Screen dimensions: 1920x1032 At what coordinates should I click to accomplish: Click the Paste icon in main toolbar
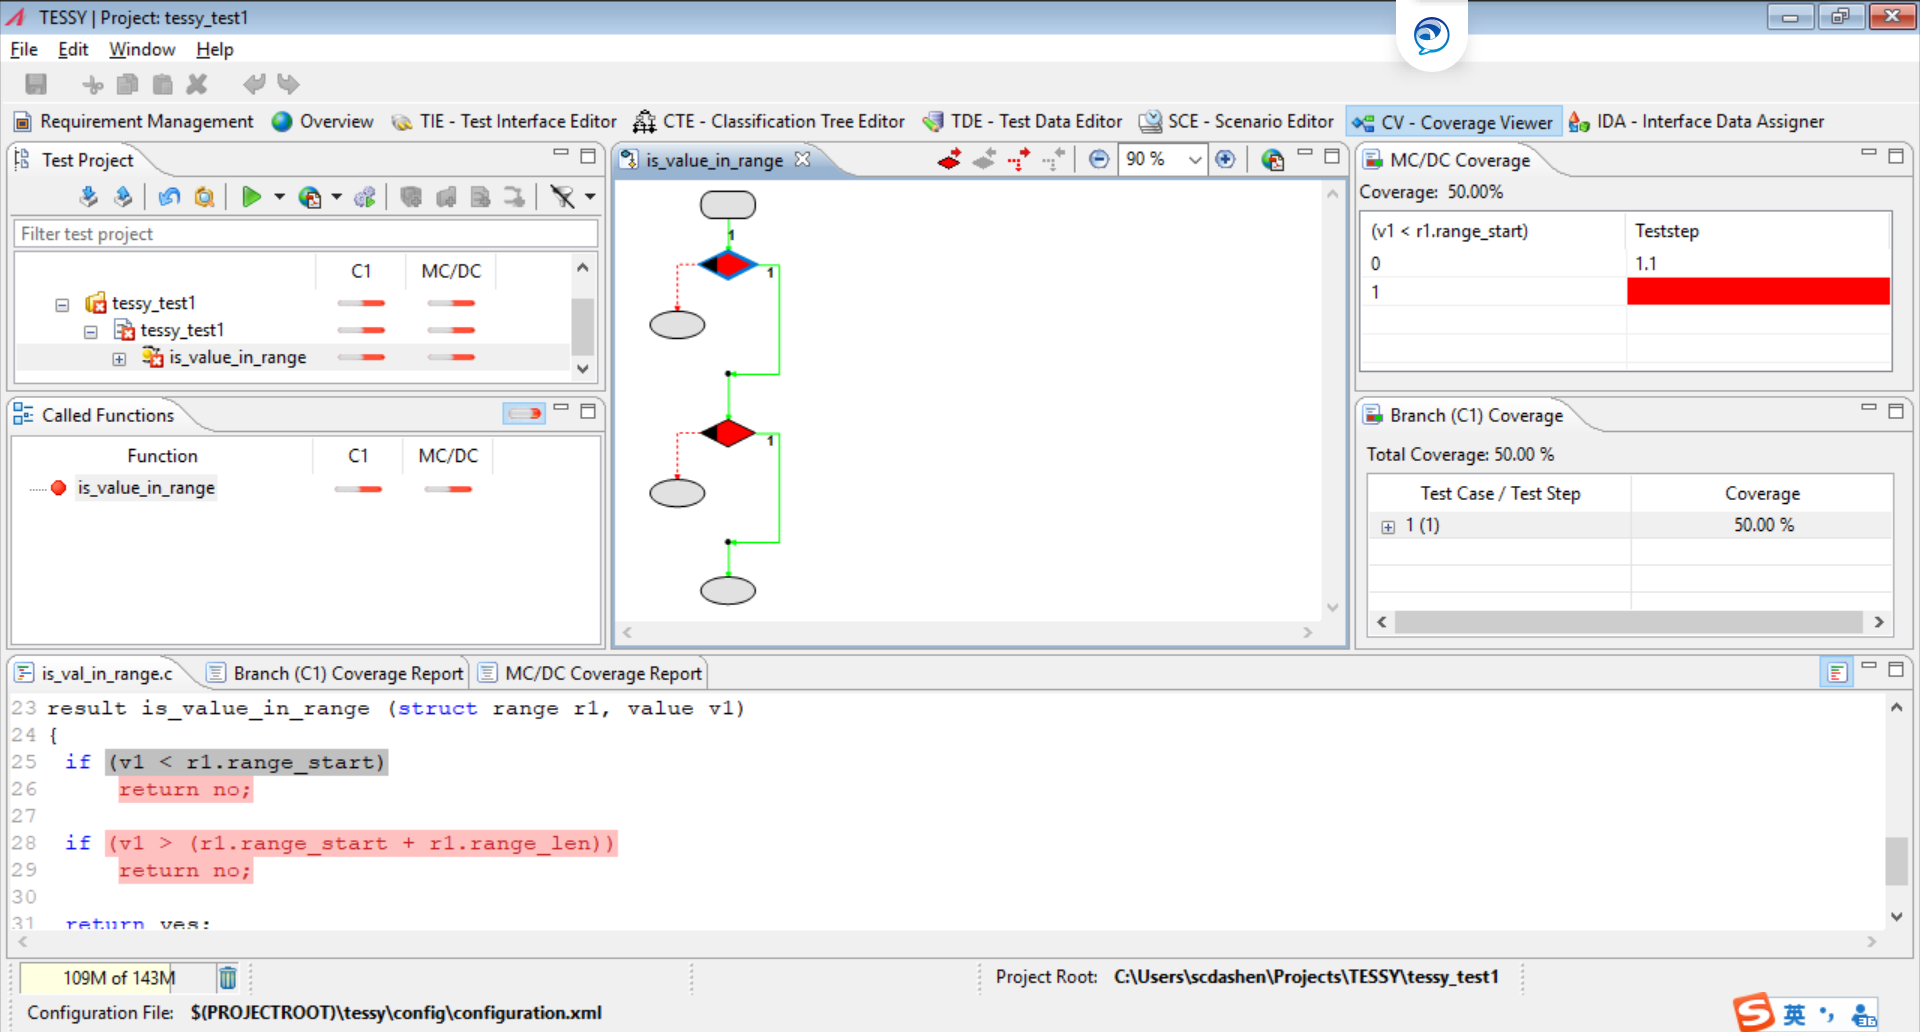tap(163, 85)
